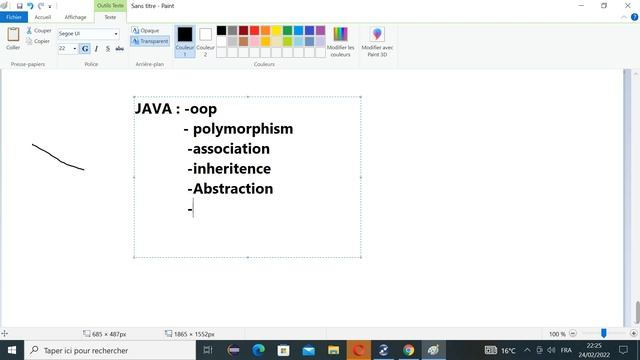640x360 pixels.
Task: Toggle italic formatting
Action: 96,49
